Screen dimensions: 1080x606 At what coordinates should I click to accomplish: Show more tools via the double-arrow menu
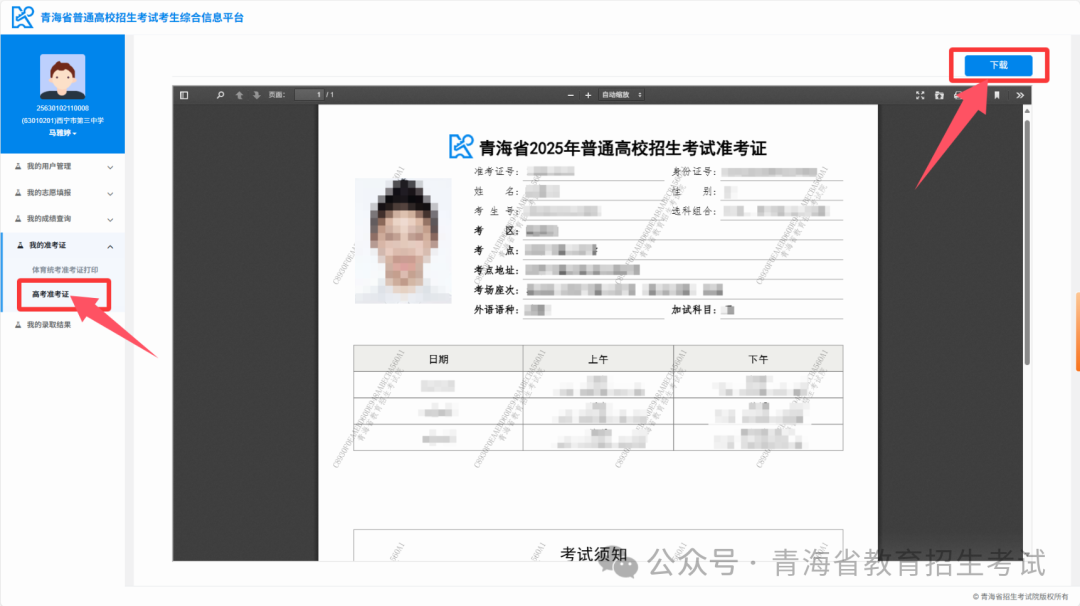tap(1020, 95)
